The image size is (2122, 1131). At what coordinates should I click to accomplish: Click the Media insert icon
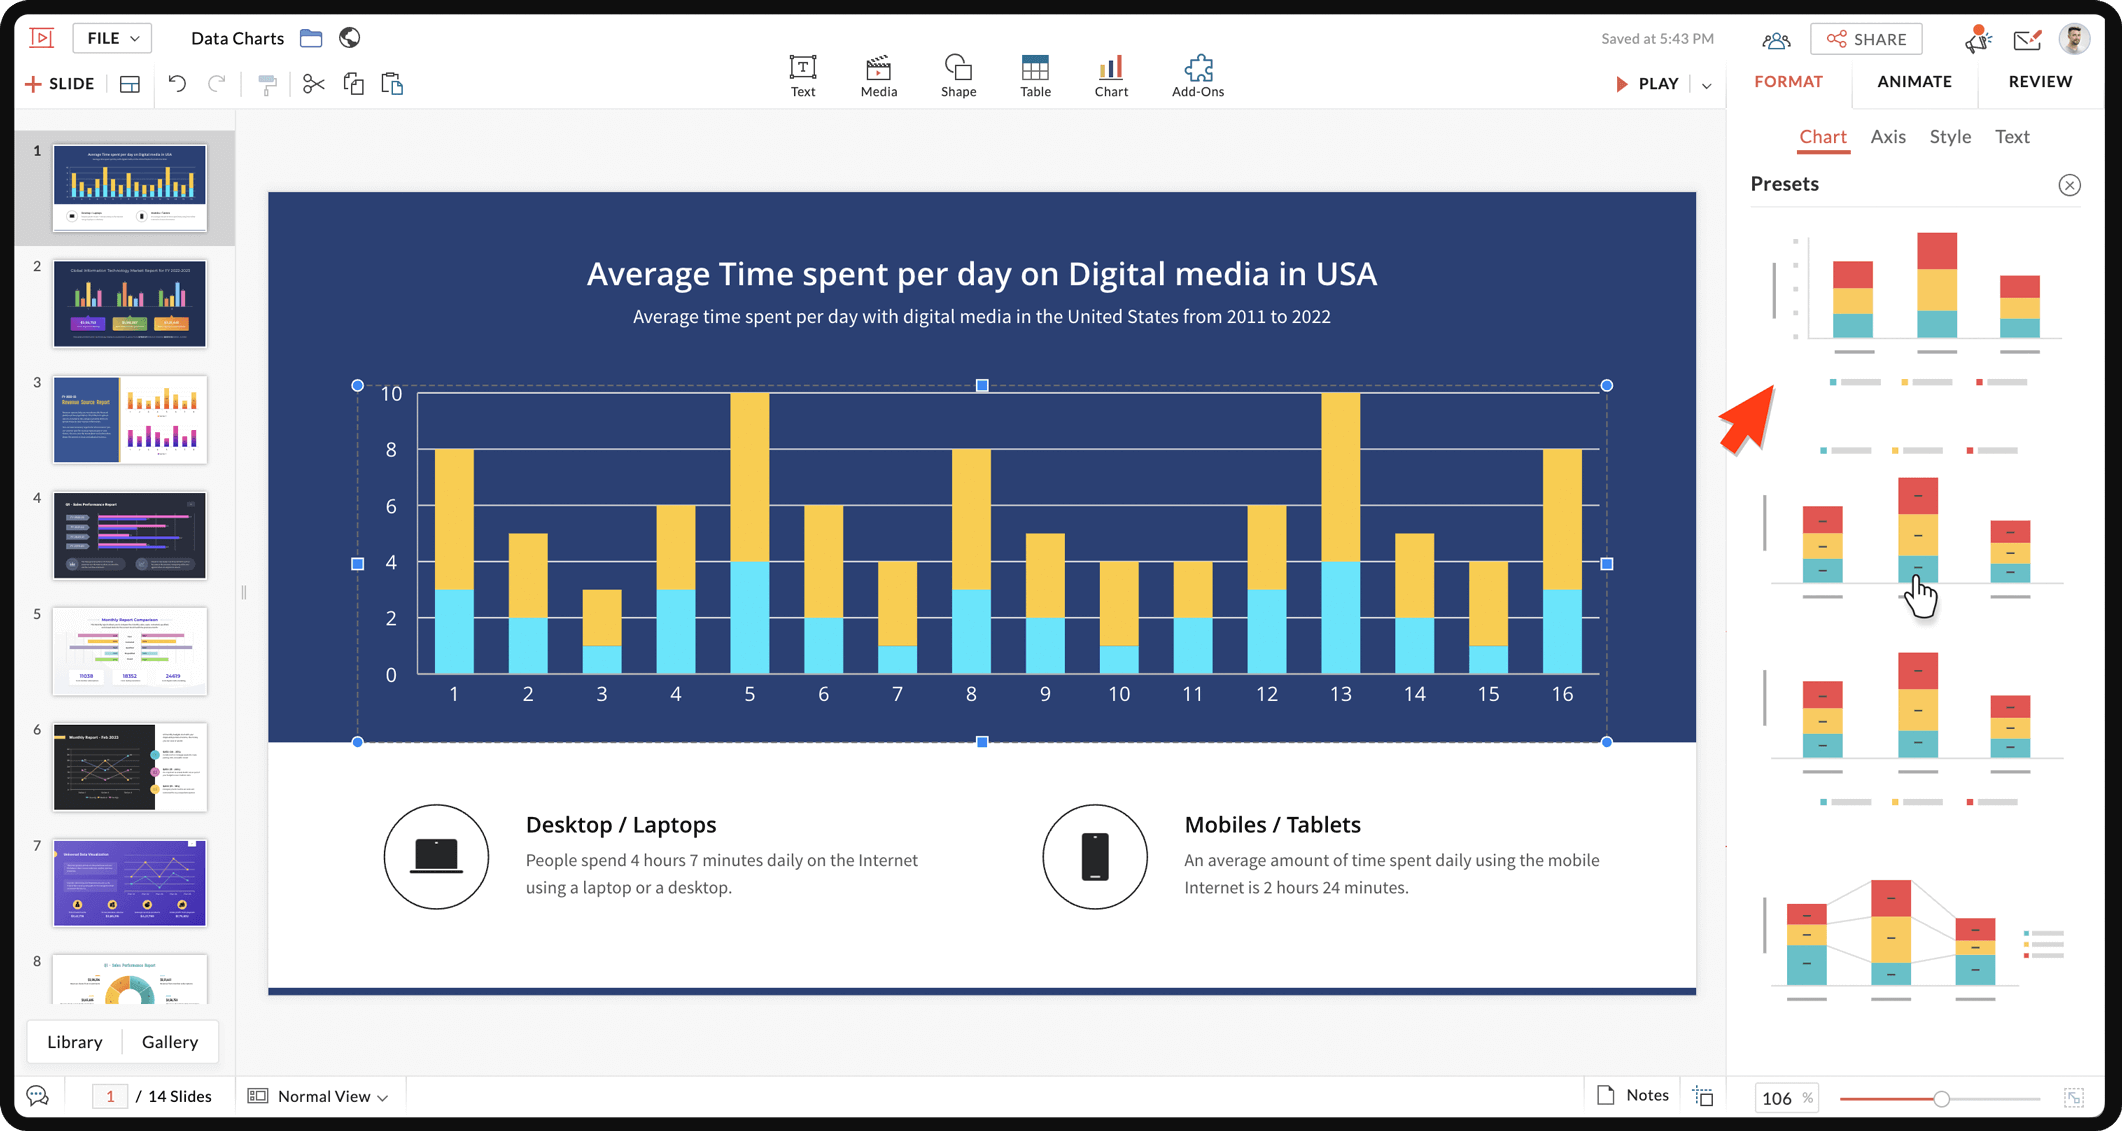(x=878, y=76)
